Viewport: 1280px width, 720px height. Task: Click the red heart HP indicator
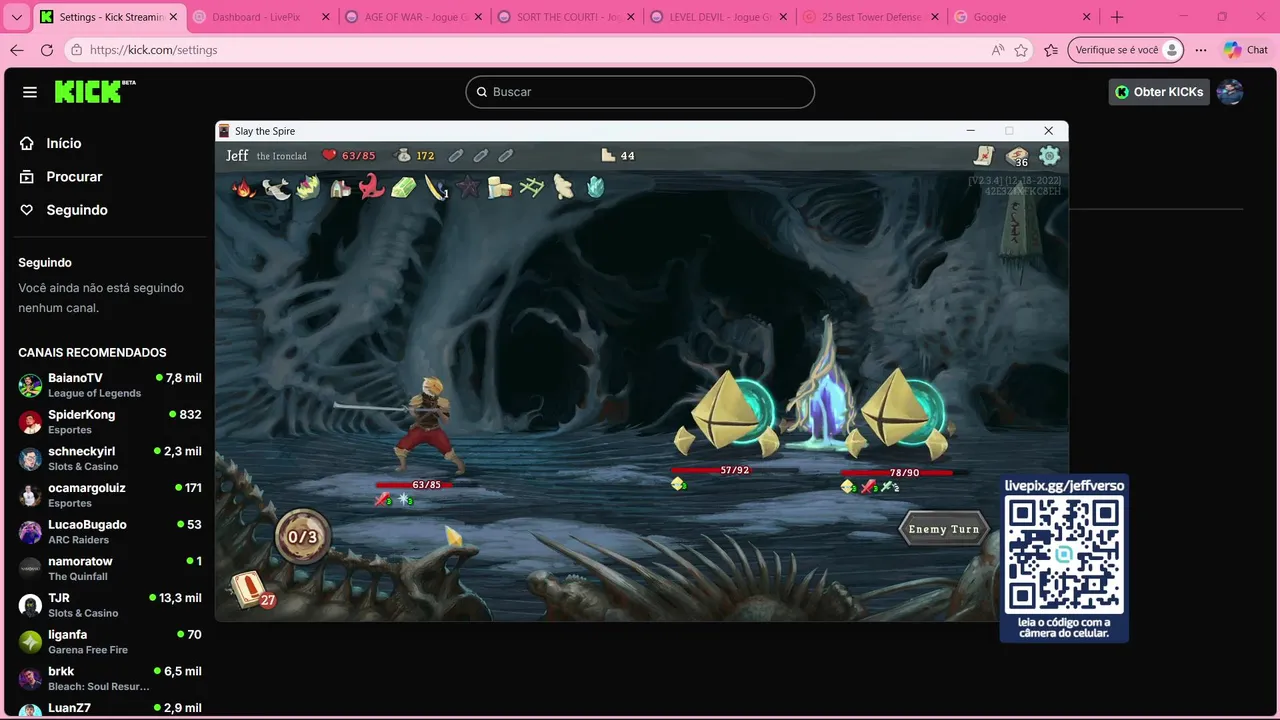pos(329,155)
